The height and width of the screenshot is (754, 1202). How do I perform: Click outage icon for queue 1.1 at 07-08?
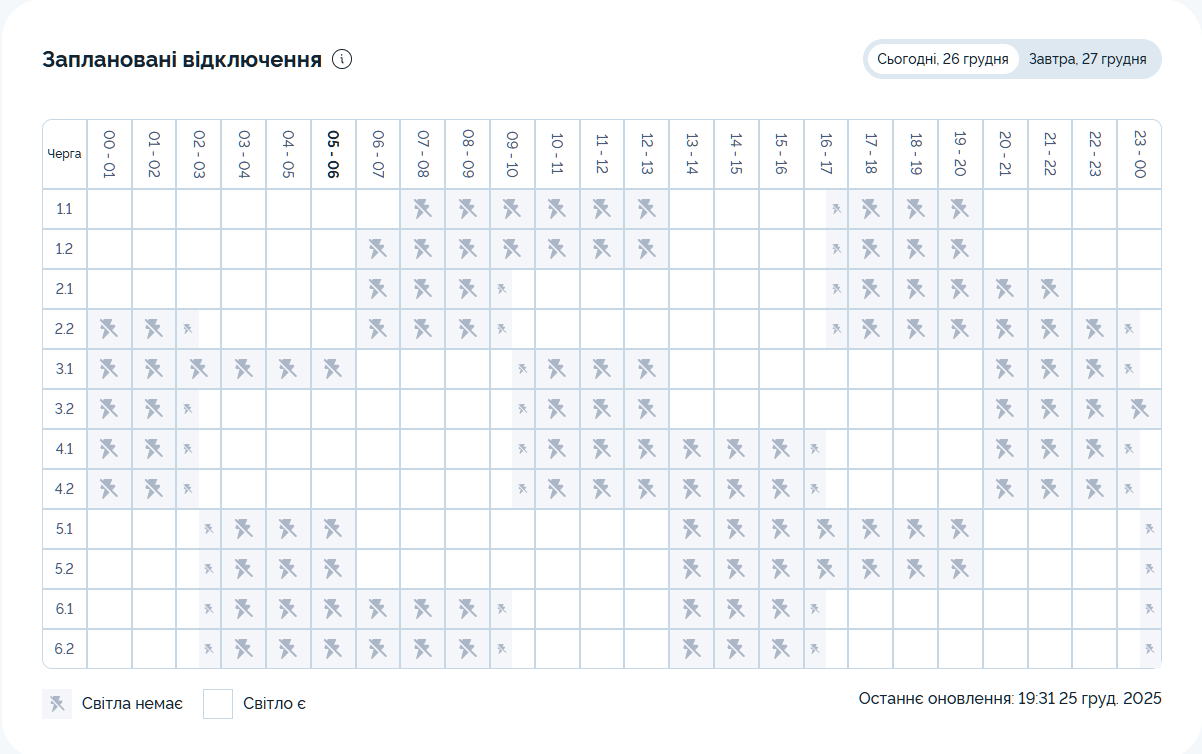[x=422, y=209]
